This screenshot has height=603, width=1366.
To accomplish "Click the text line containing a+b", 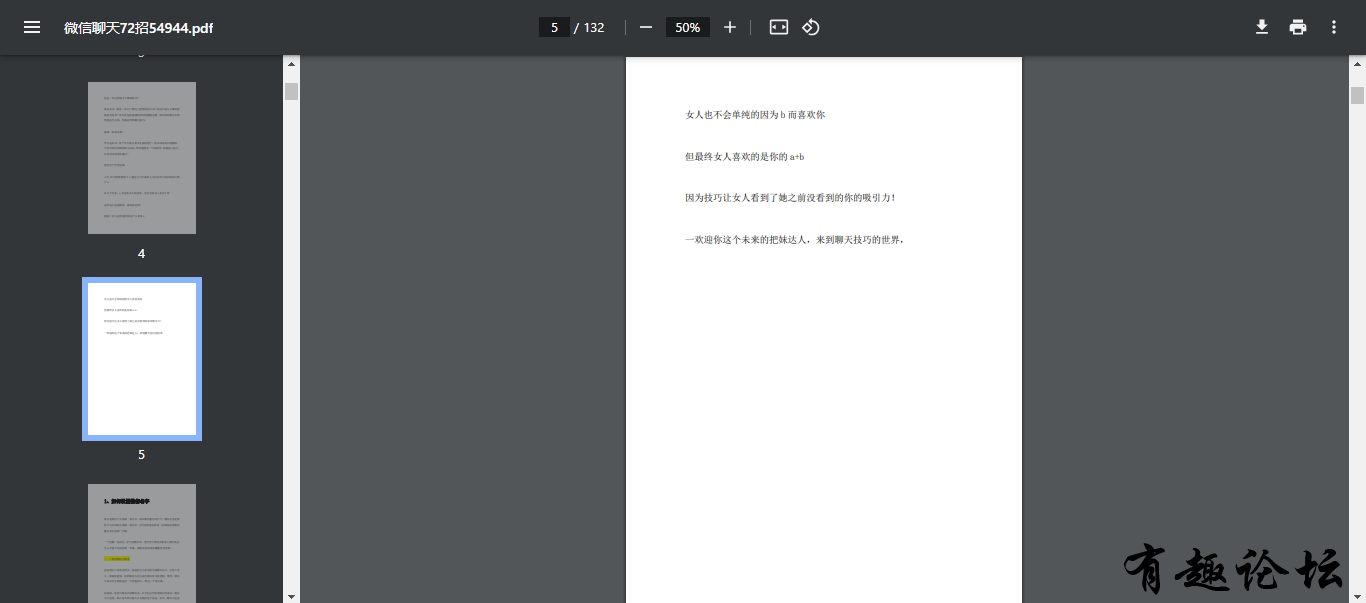I will 745,157.
